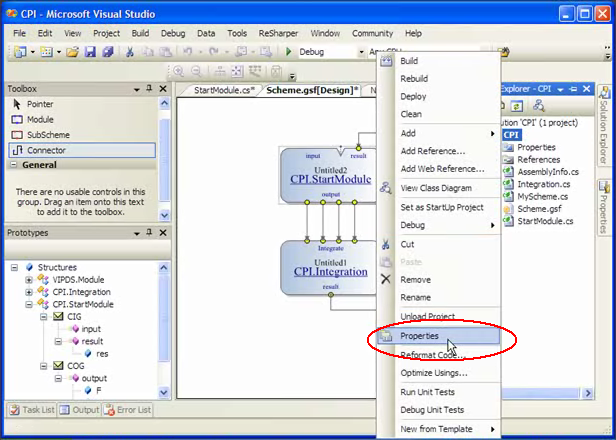Collapse the CPI.StartModule tree node

click(x=29, y=304)
